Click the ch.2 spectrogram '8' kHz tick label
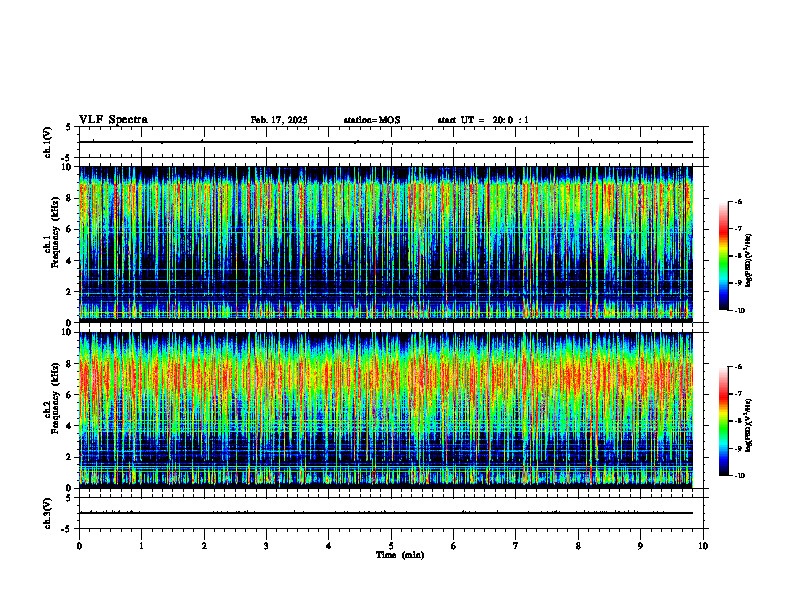 [x=71, y=364]
